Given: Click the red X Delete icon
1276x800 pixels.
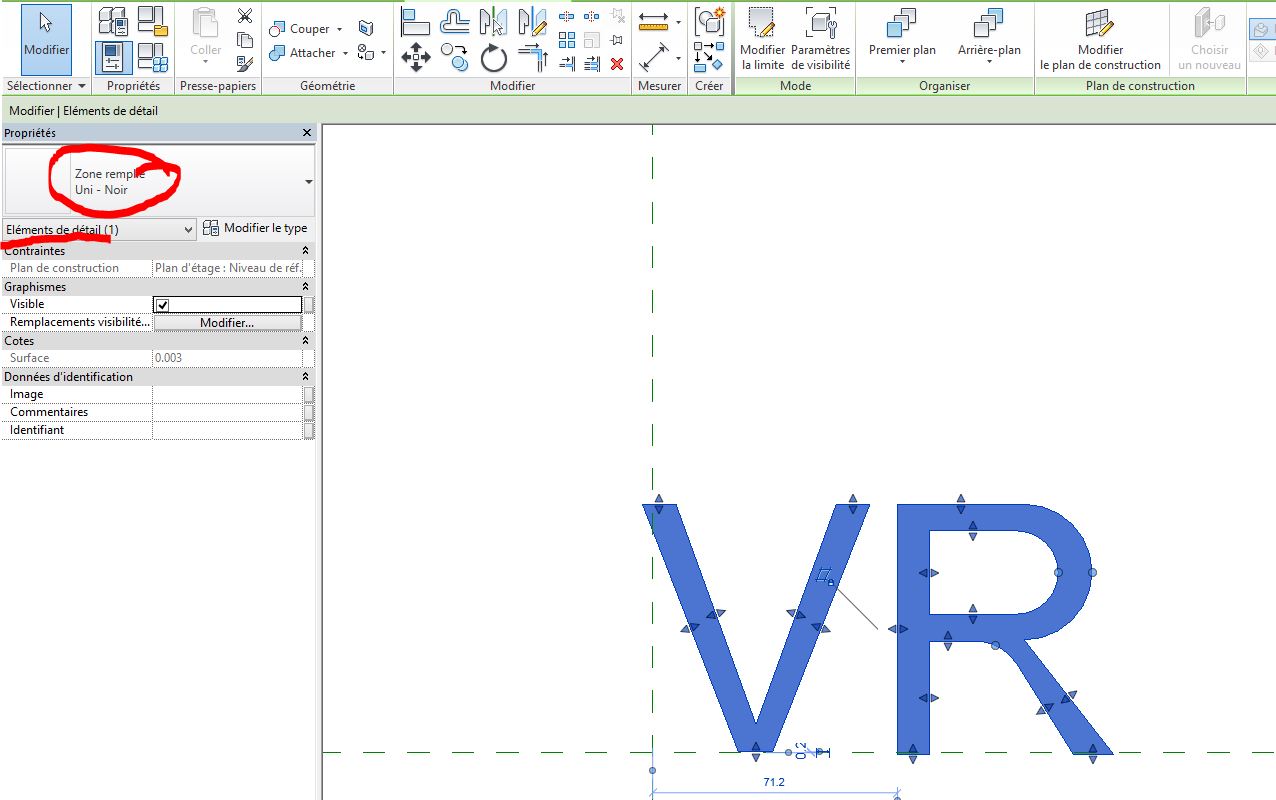Looking at the screenshot, I should click(x=617, y=64).
